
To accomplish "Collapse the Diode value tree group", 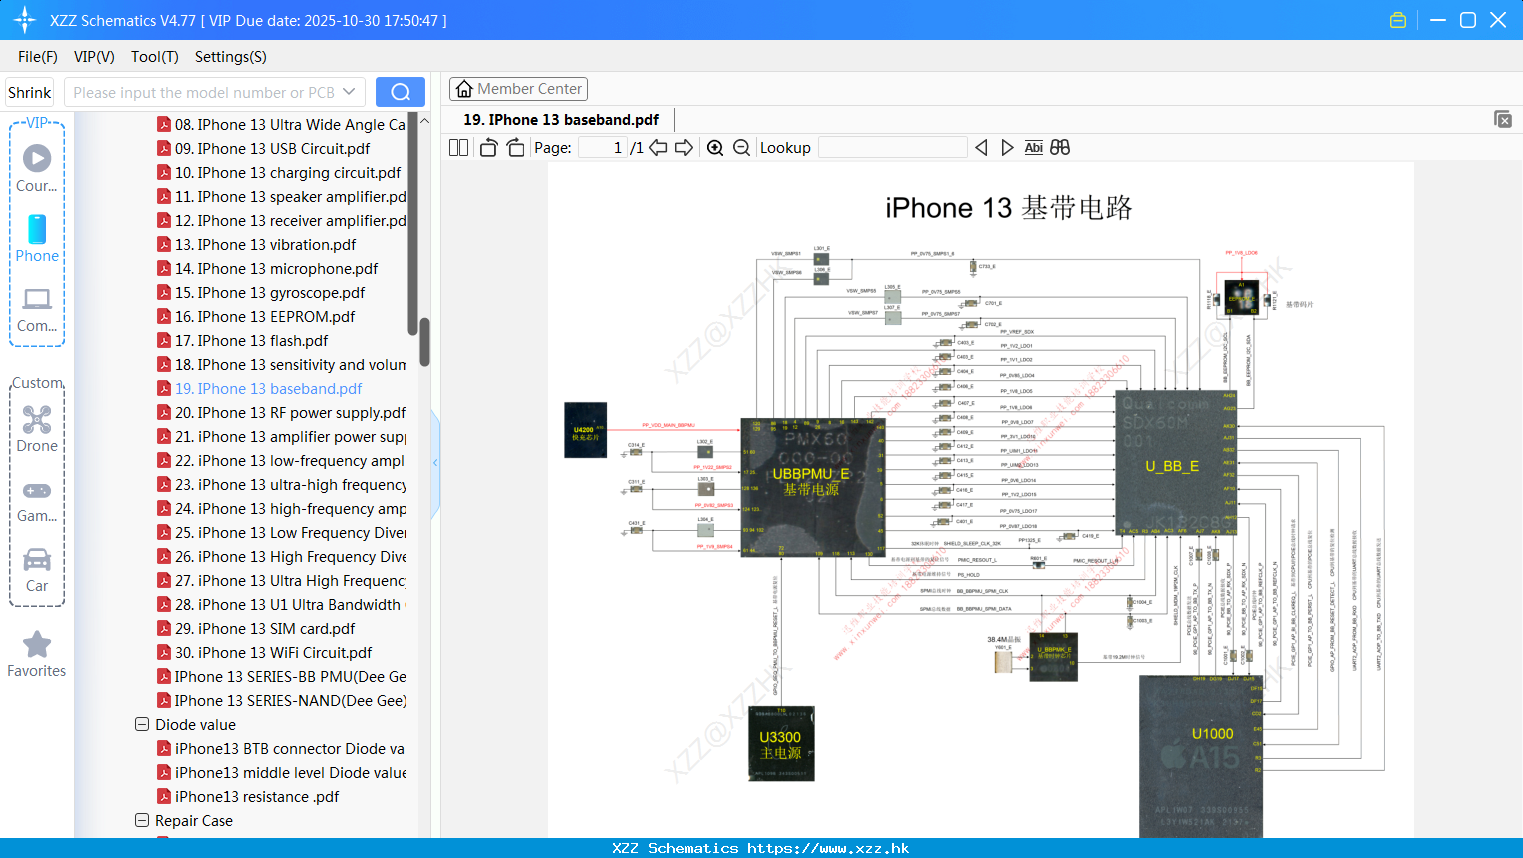I will [x=142, y=725].
